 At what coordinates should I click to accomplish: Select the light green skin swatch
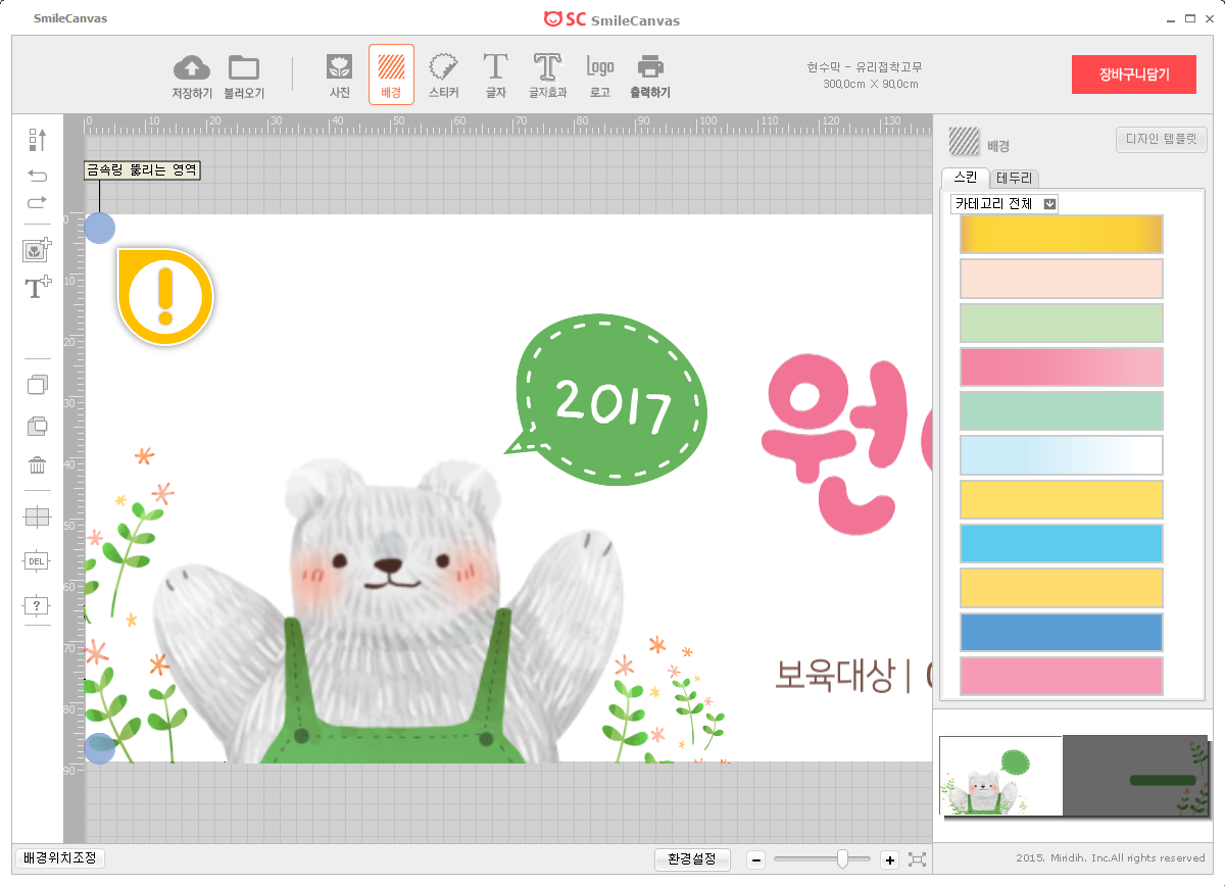[1062, 323]
